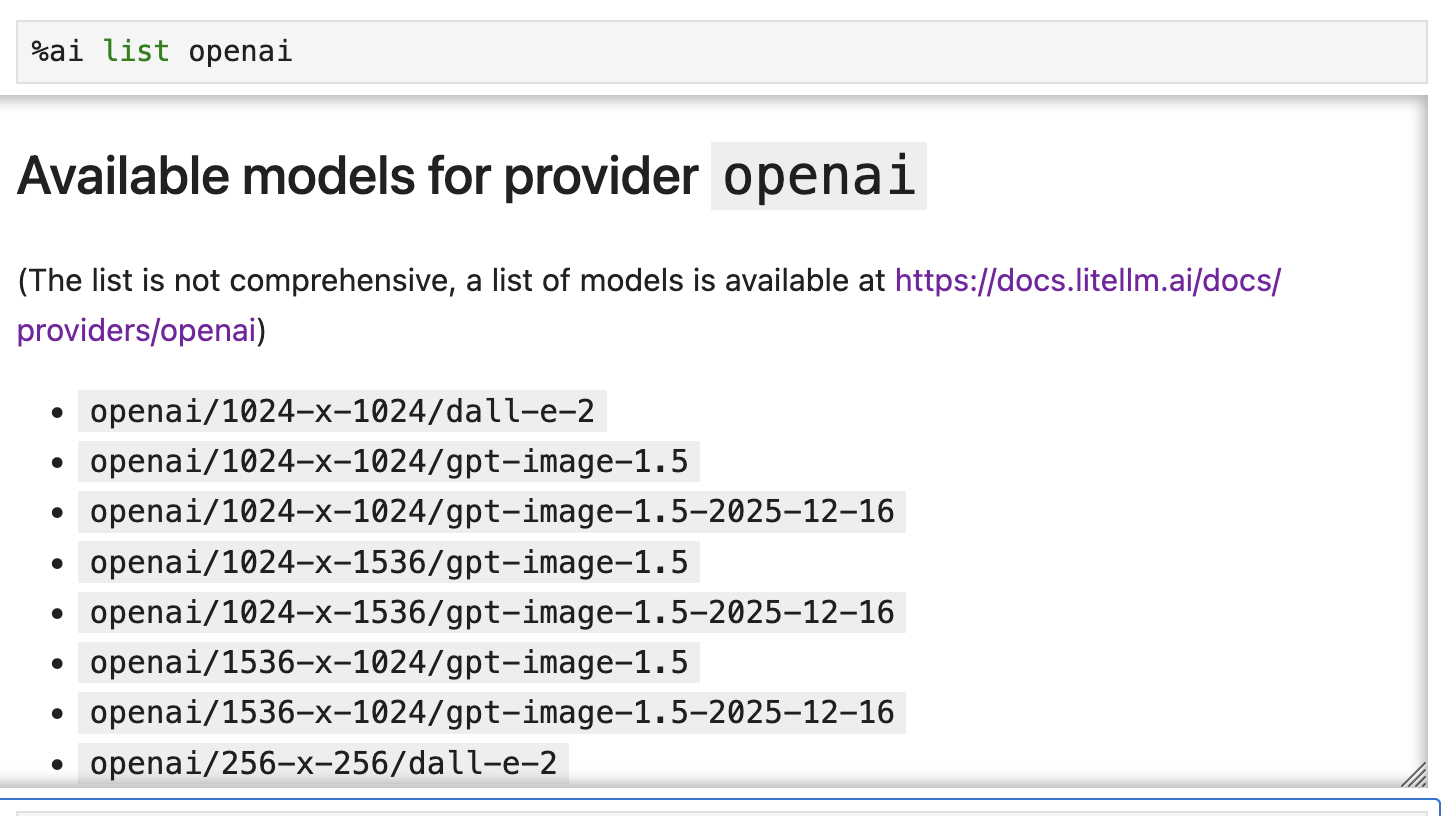The width and height of the screenshot is (1442, 816).
Task: Click the 'Available models for provider' heading
Action: pos(358,176)
